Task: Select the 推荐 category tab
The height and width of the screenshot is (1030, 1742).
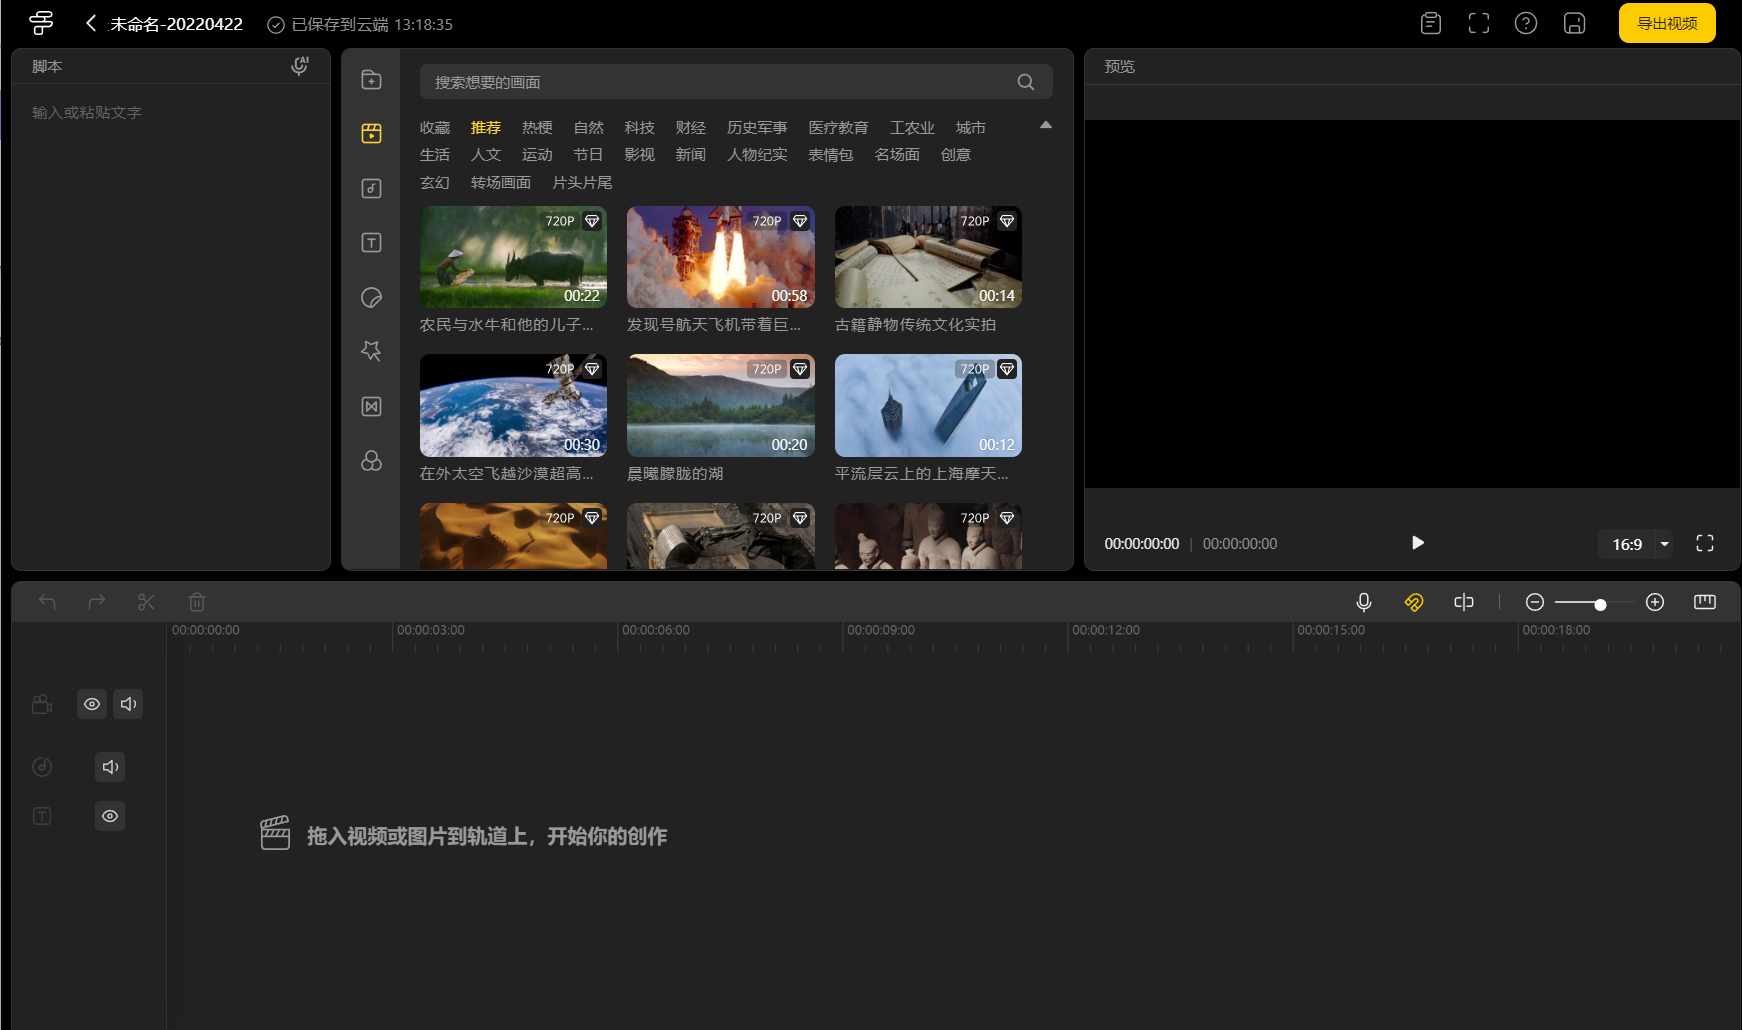Action: (486, 127)
